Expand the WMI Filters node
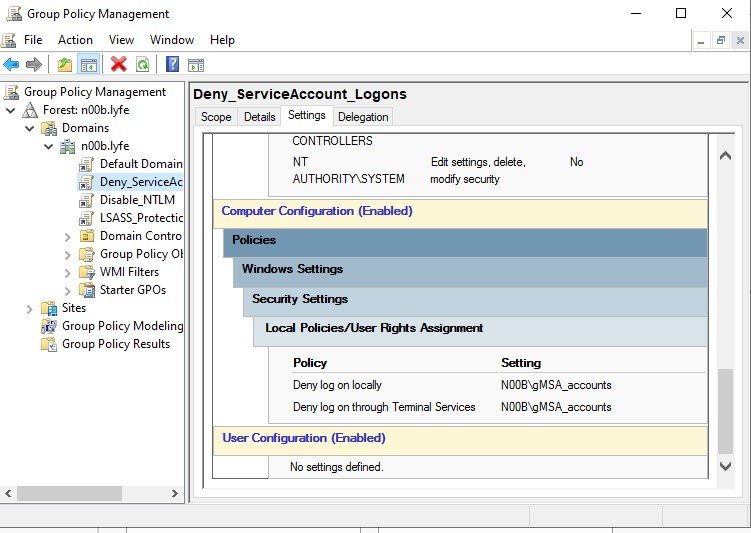 click(68, 272)
